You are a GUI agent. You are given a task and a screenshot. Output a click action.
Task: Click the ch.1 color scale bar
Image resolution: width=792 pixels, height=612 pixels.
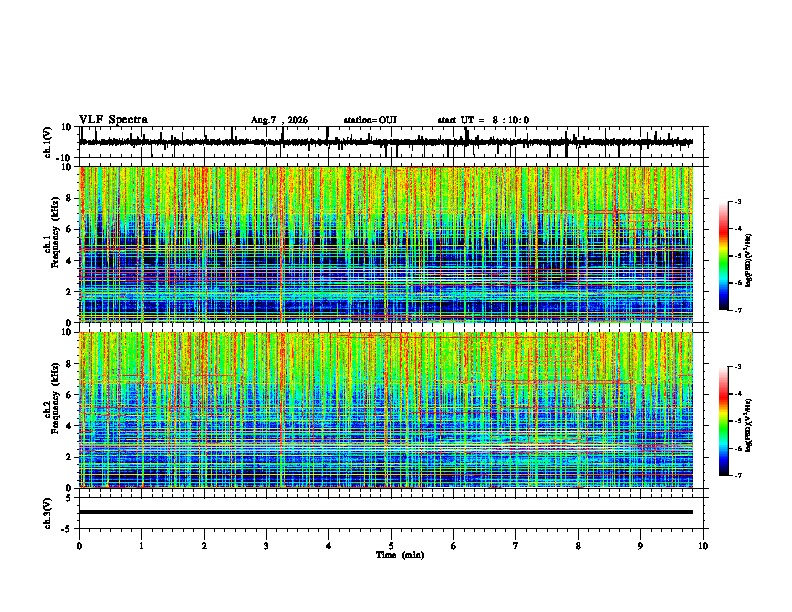coord(723,256)
